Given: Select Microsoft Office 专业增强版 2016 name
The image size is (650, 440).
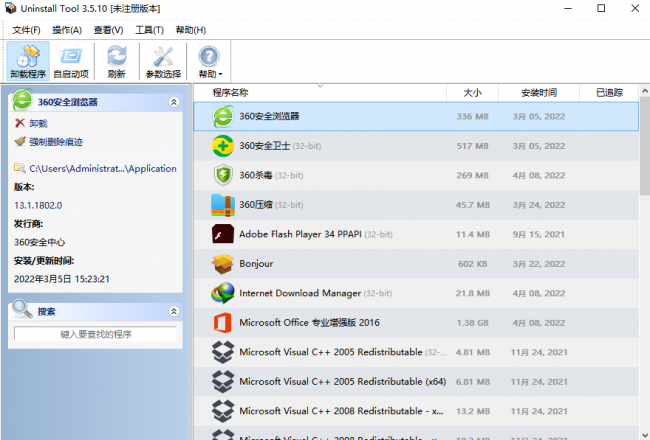Looking at the screenshot, I should [x=309, y=323].
